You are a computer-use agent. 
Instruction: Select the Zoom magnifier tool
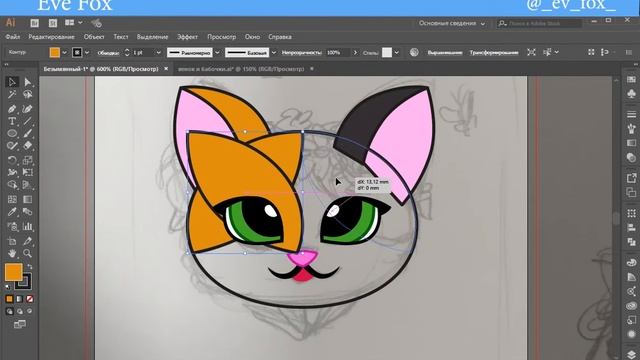point(27,253)
